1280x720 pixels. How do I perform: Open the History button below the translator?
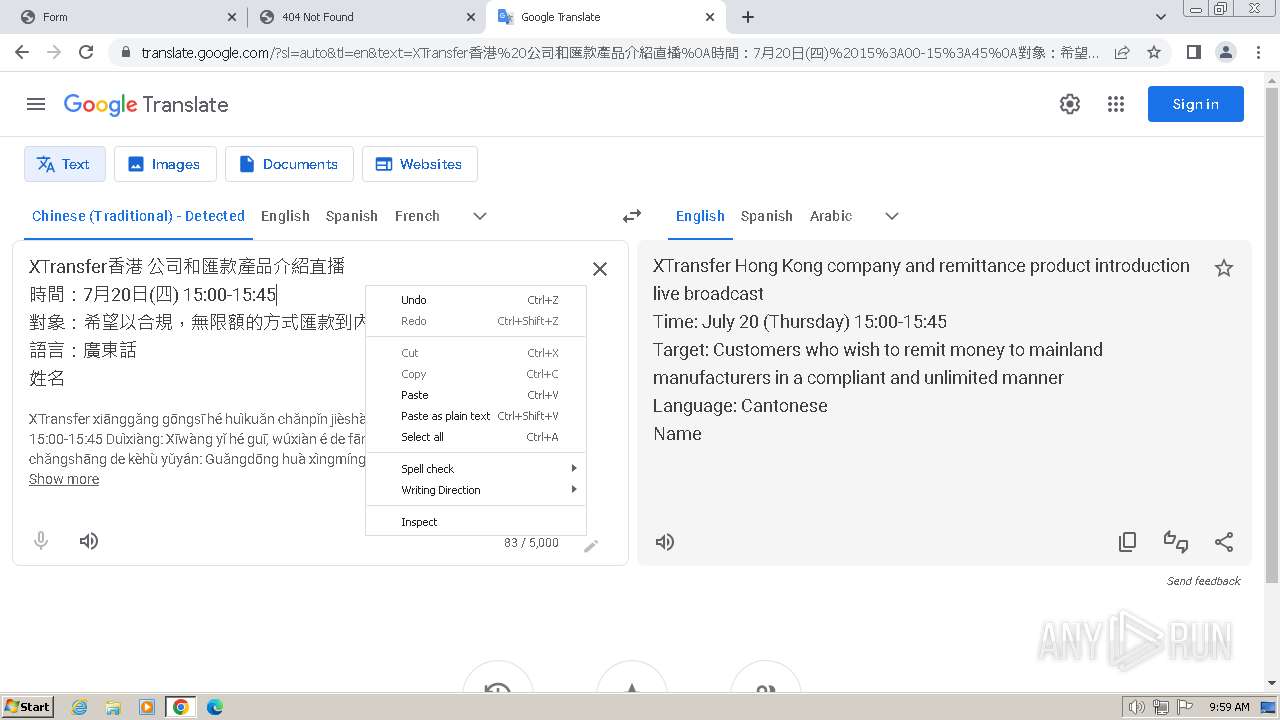[x=498, y=678]
